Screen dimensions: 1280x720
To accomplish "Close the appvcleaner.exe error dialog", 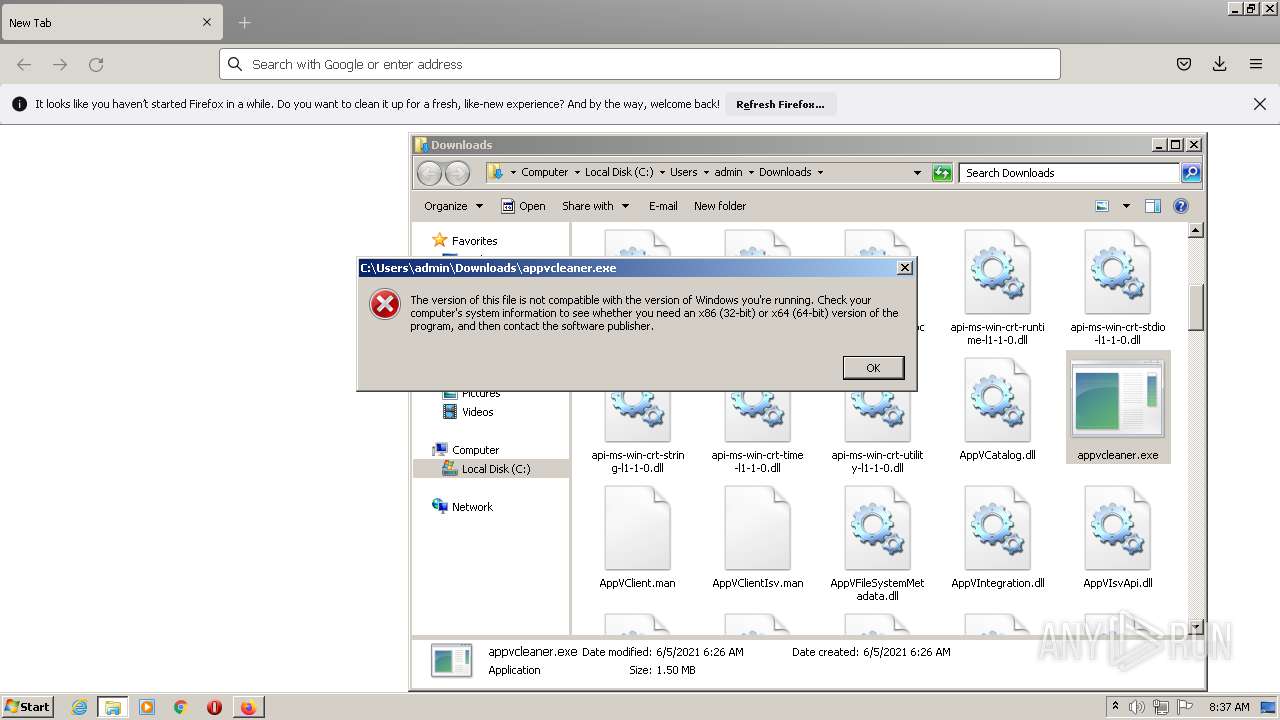I will (904, 268).
